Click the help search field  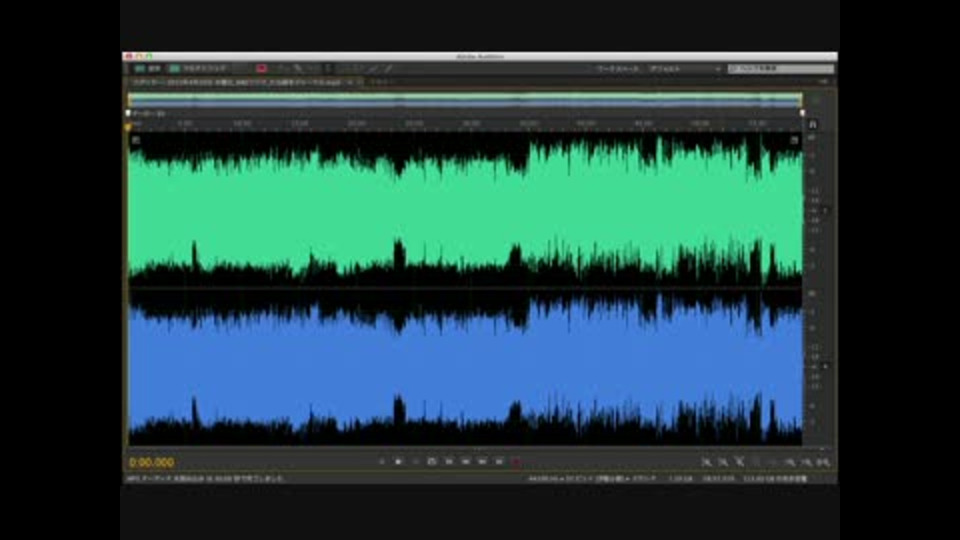[x=781, y=69]
